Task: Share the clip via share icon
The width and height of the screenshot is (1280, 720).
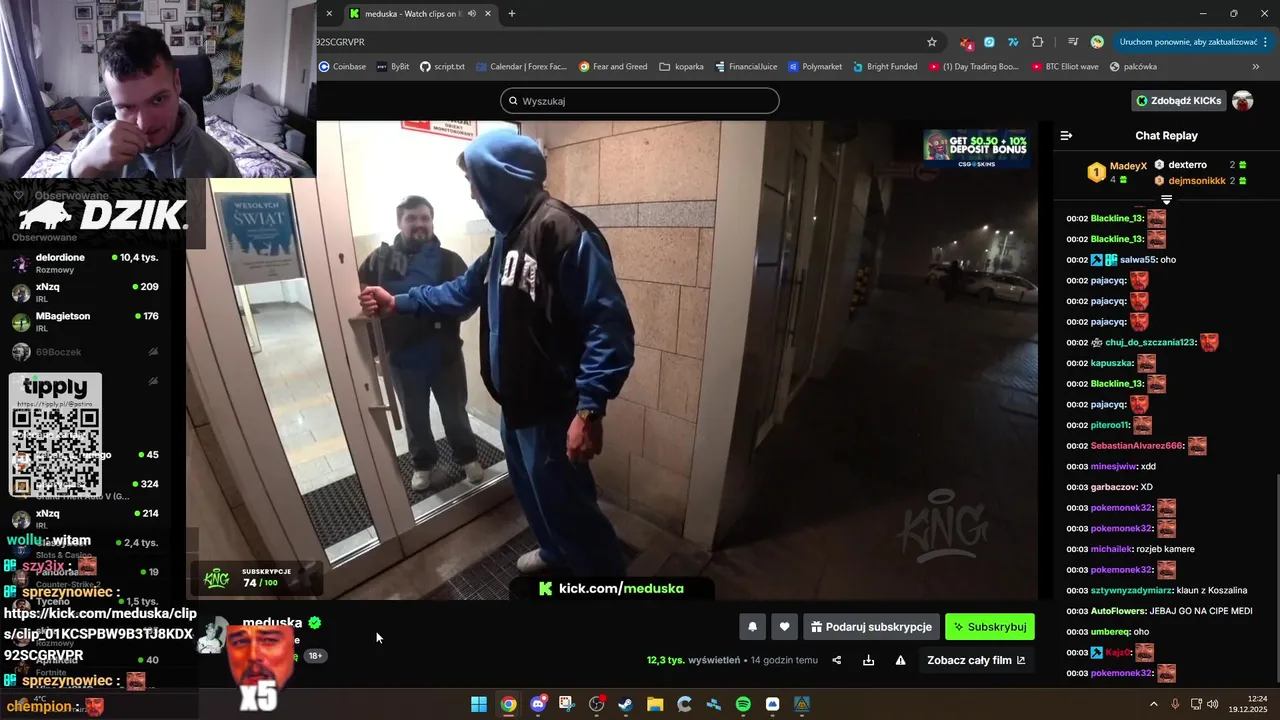Action: pyautogui.click(x=837, y=660)
